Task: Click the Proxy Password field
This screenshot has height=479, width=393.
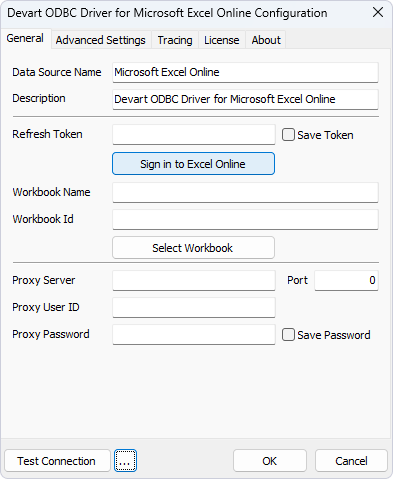Action: (194, 334)
